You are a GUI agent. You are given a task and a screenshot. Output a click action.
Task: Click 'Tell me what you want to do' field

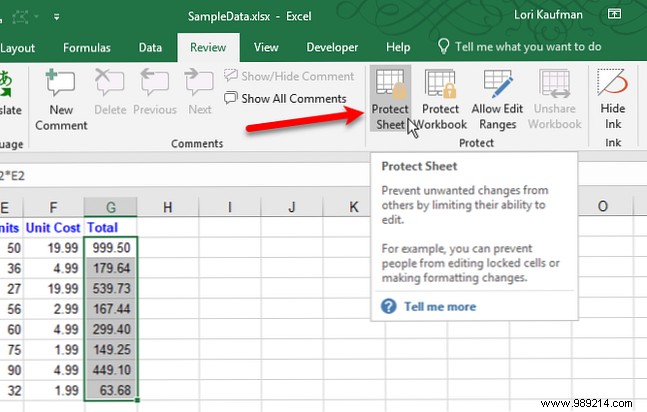[x=528, y=47]
